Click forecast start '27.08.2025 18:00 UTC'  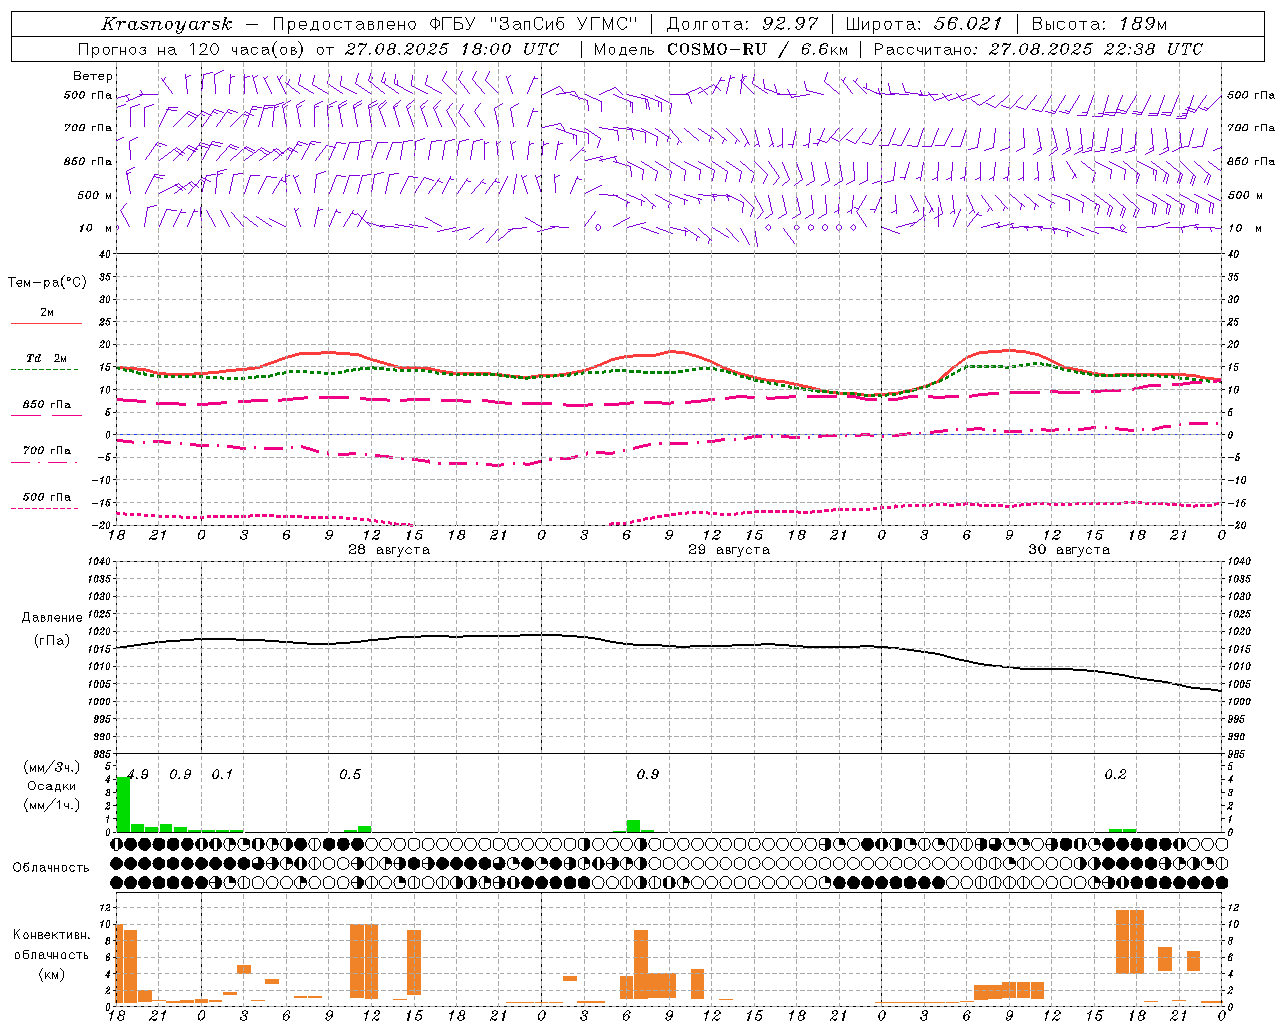[x=452, y=49]
